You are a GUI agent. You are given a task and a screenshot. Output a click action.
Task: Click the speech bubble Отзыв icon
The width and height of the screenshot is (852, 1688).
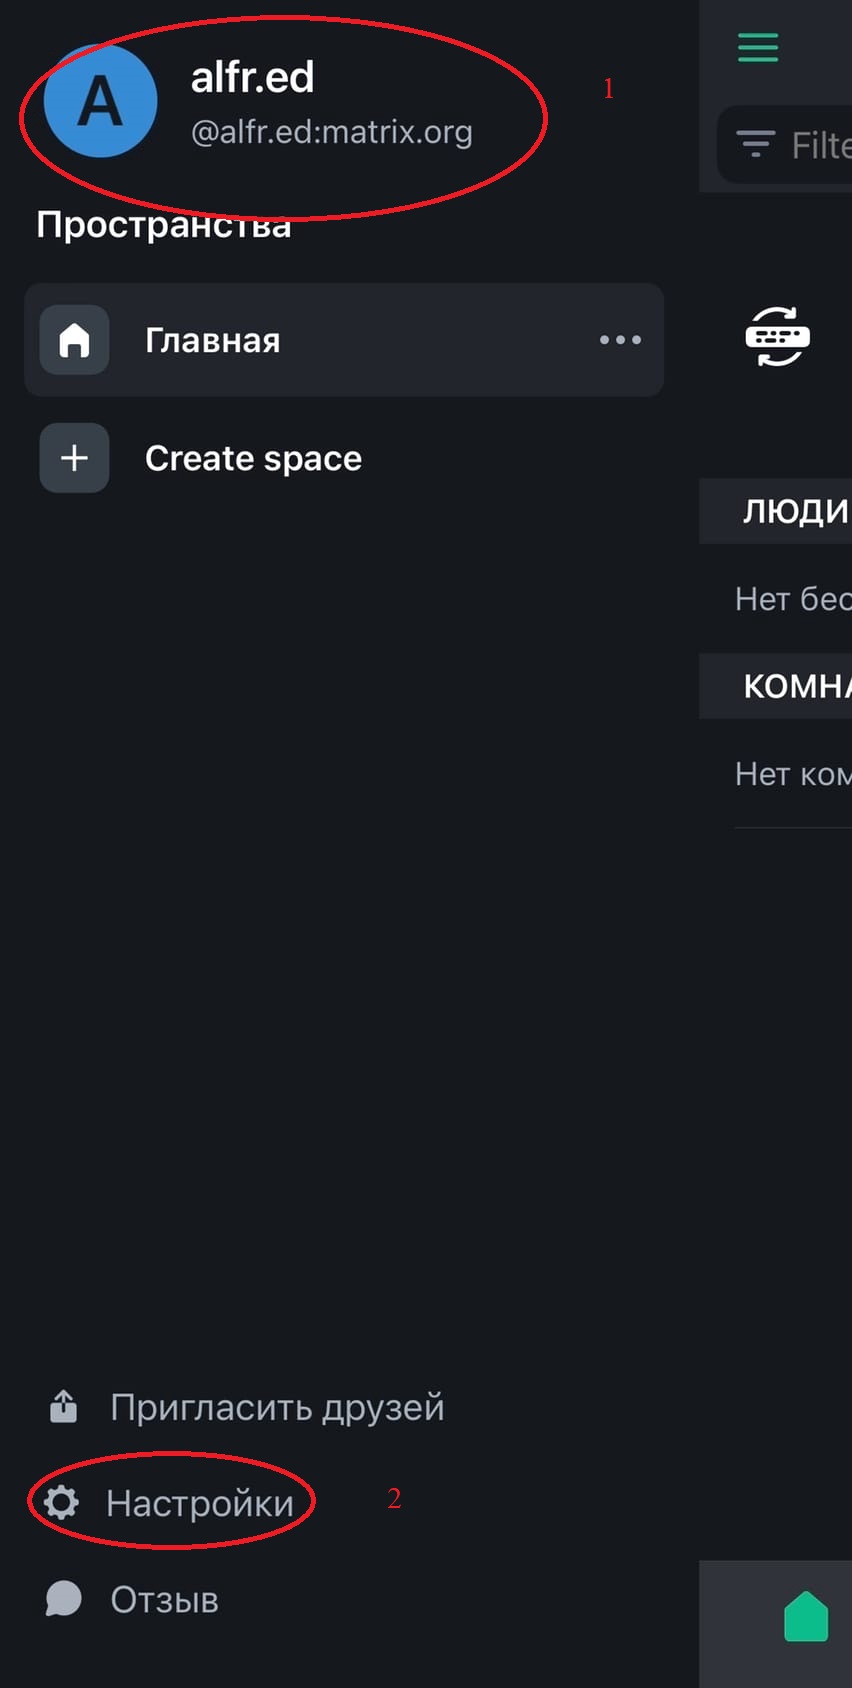pos(64,1599)
